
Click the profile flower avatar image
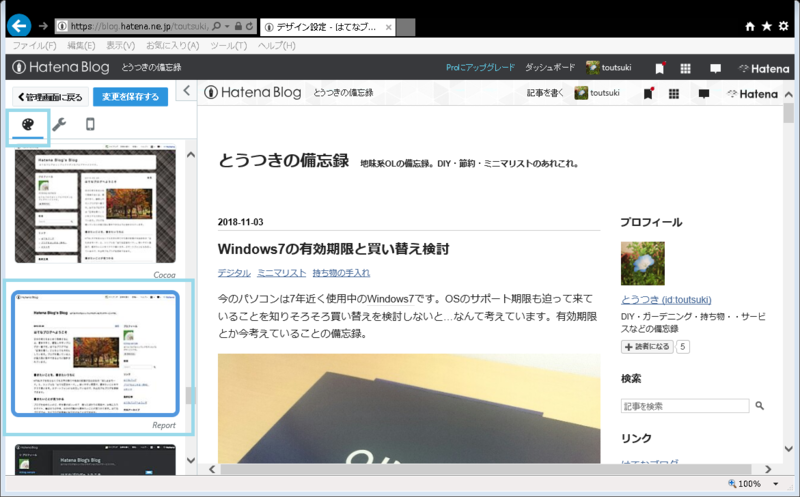pos(642,263)
